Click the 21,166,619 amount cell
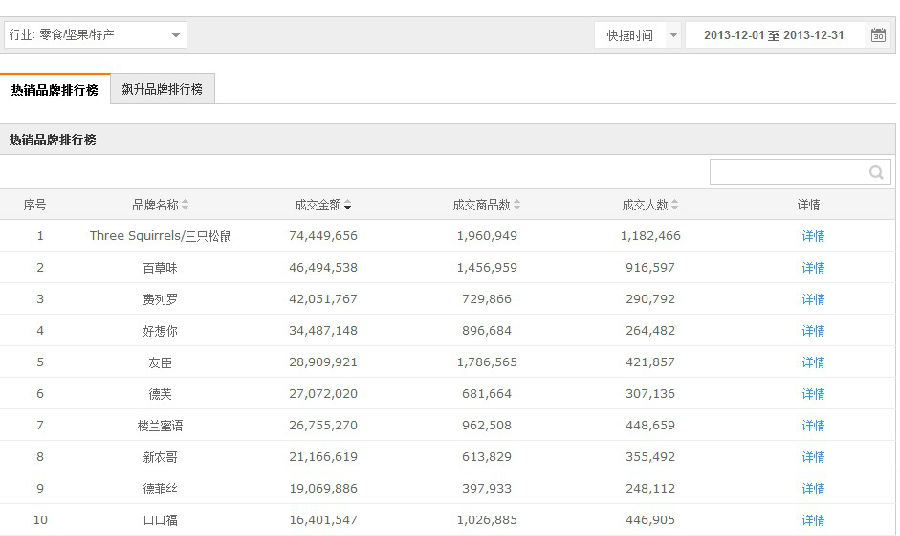900x536 pixels. tap(323, 457)
